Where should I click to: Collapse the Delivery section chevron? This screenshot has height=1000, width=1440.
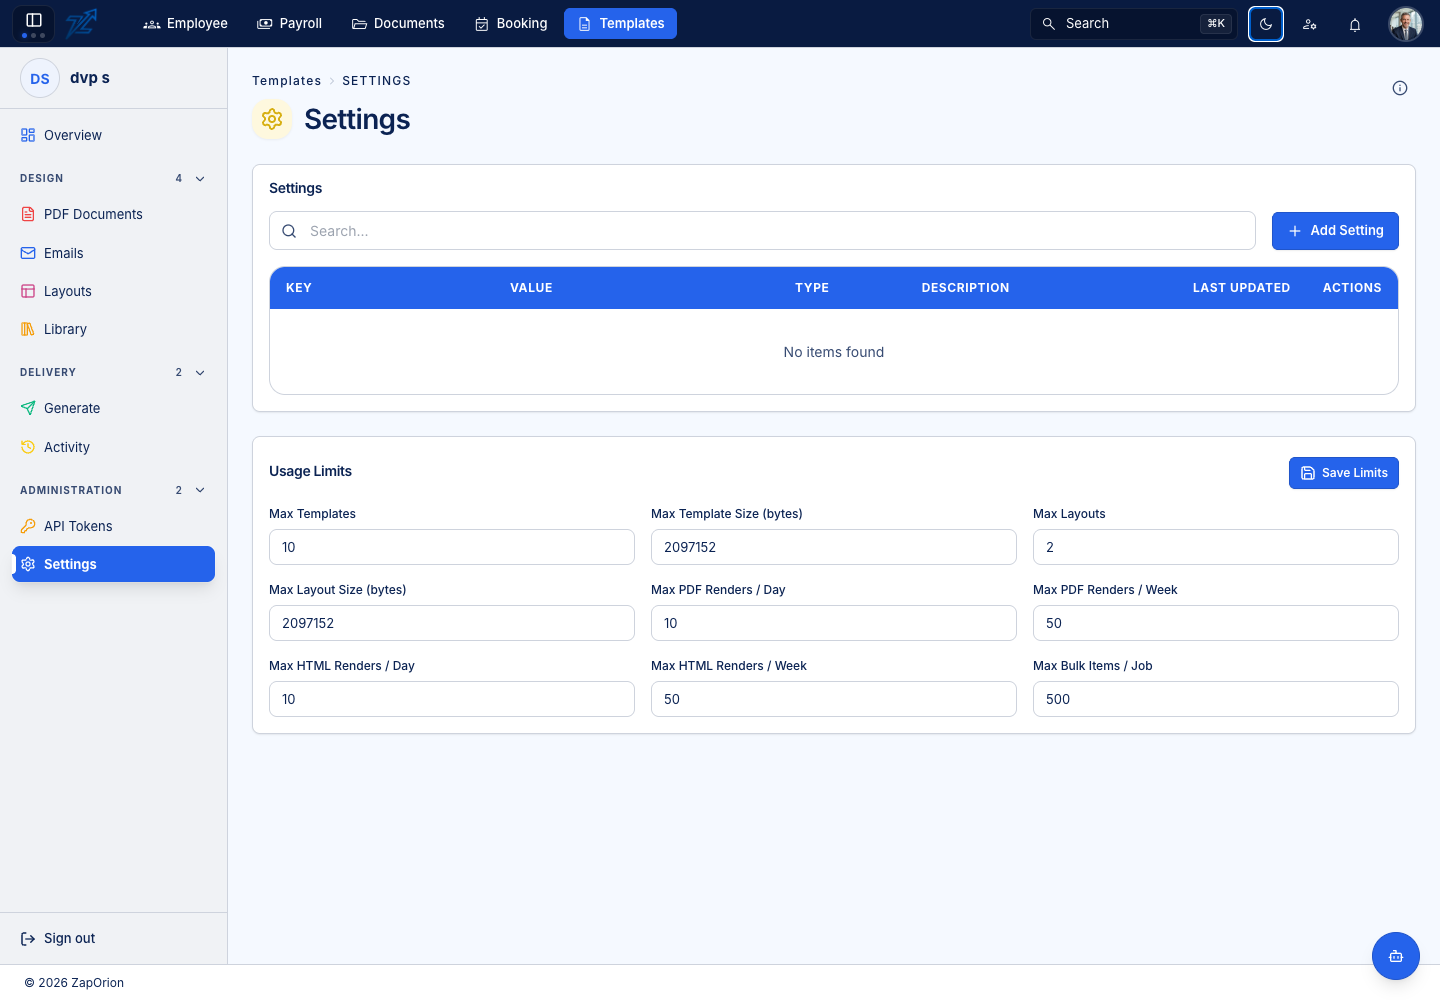(200, 373)
